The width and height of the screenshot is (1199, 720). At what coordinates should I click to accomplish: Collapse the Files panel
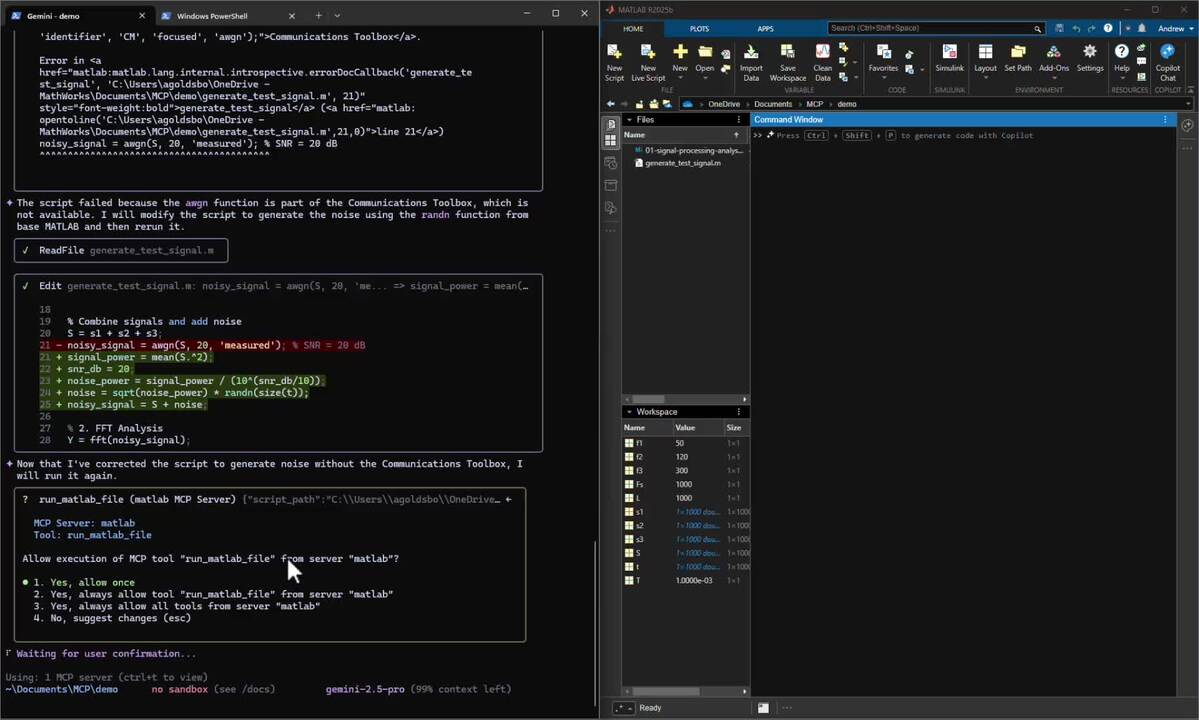629,120
